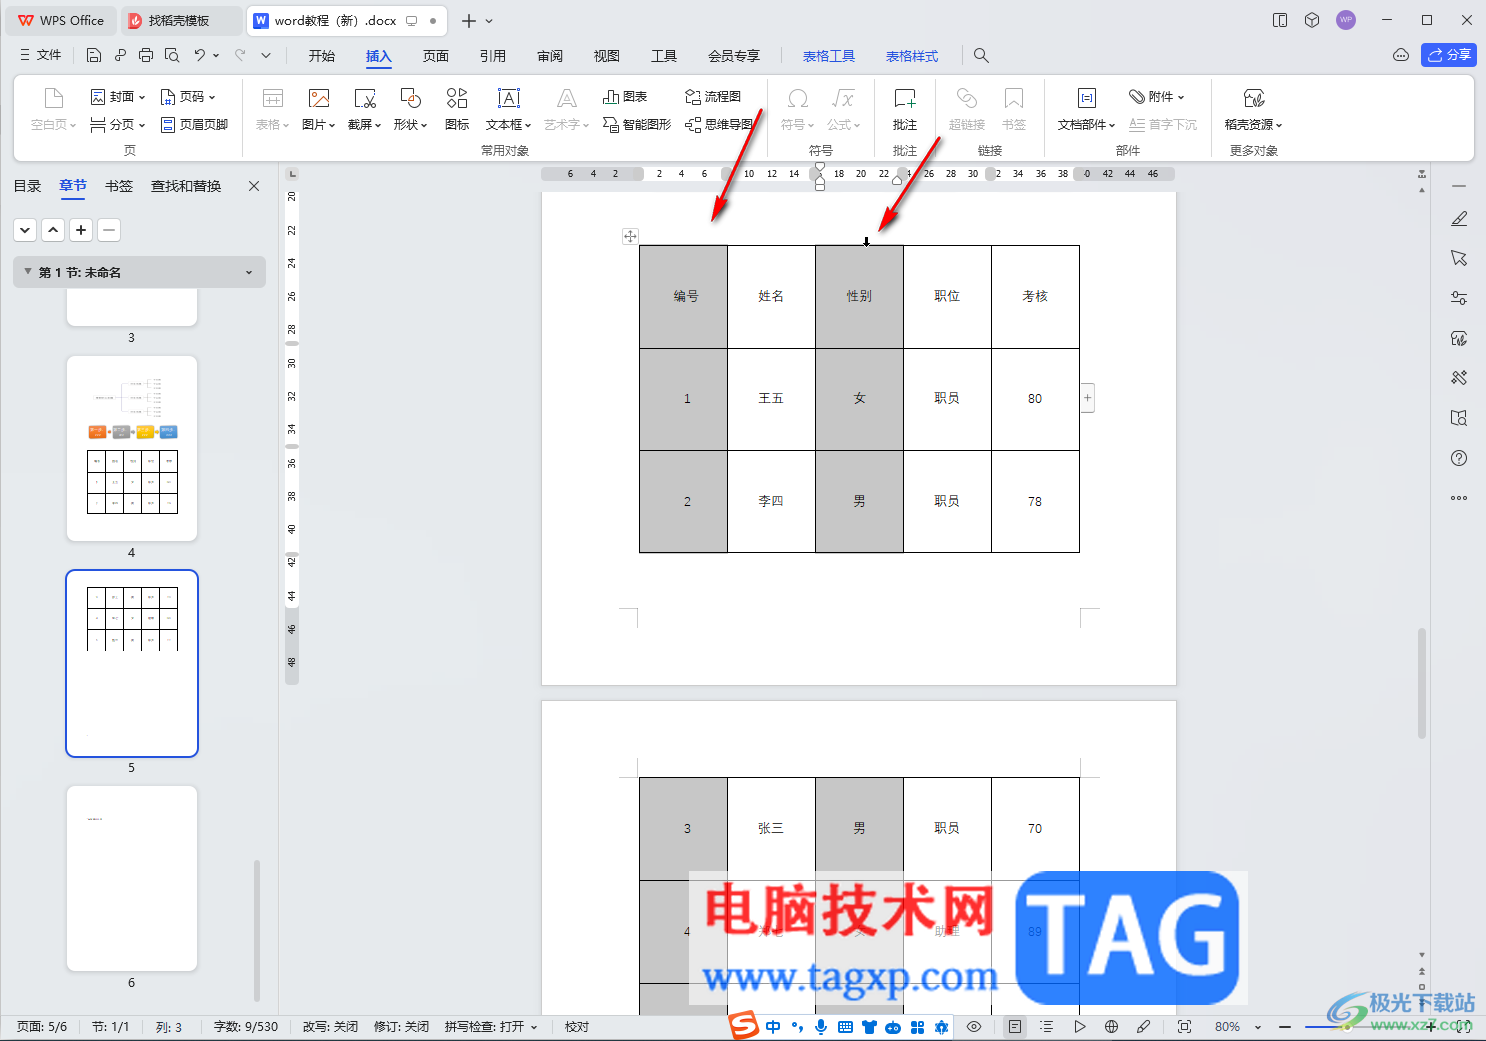This screenshot has height=1041, width=1486.
Task: Click the add section plus button
Action: (81, 230)
